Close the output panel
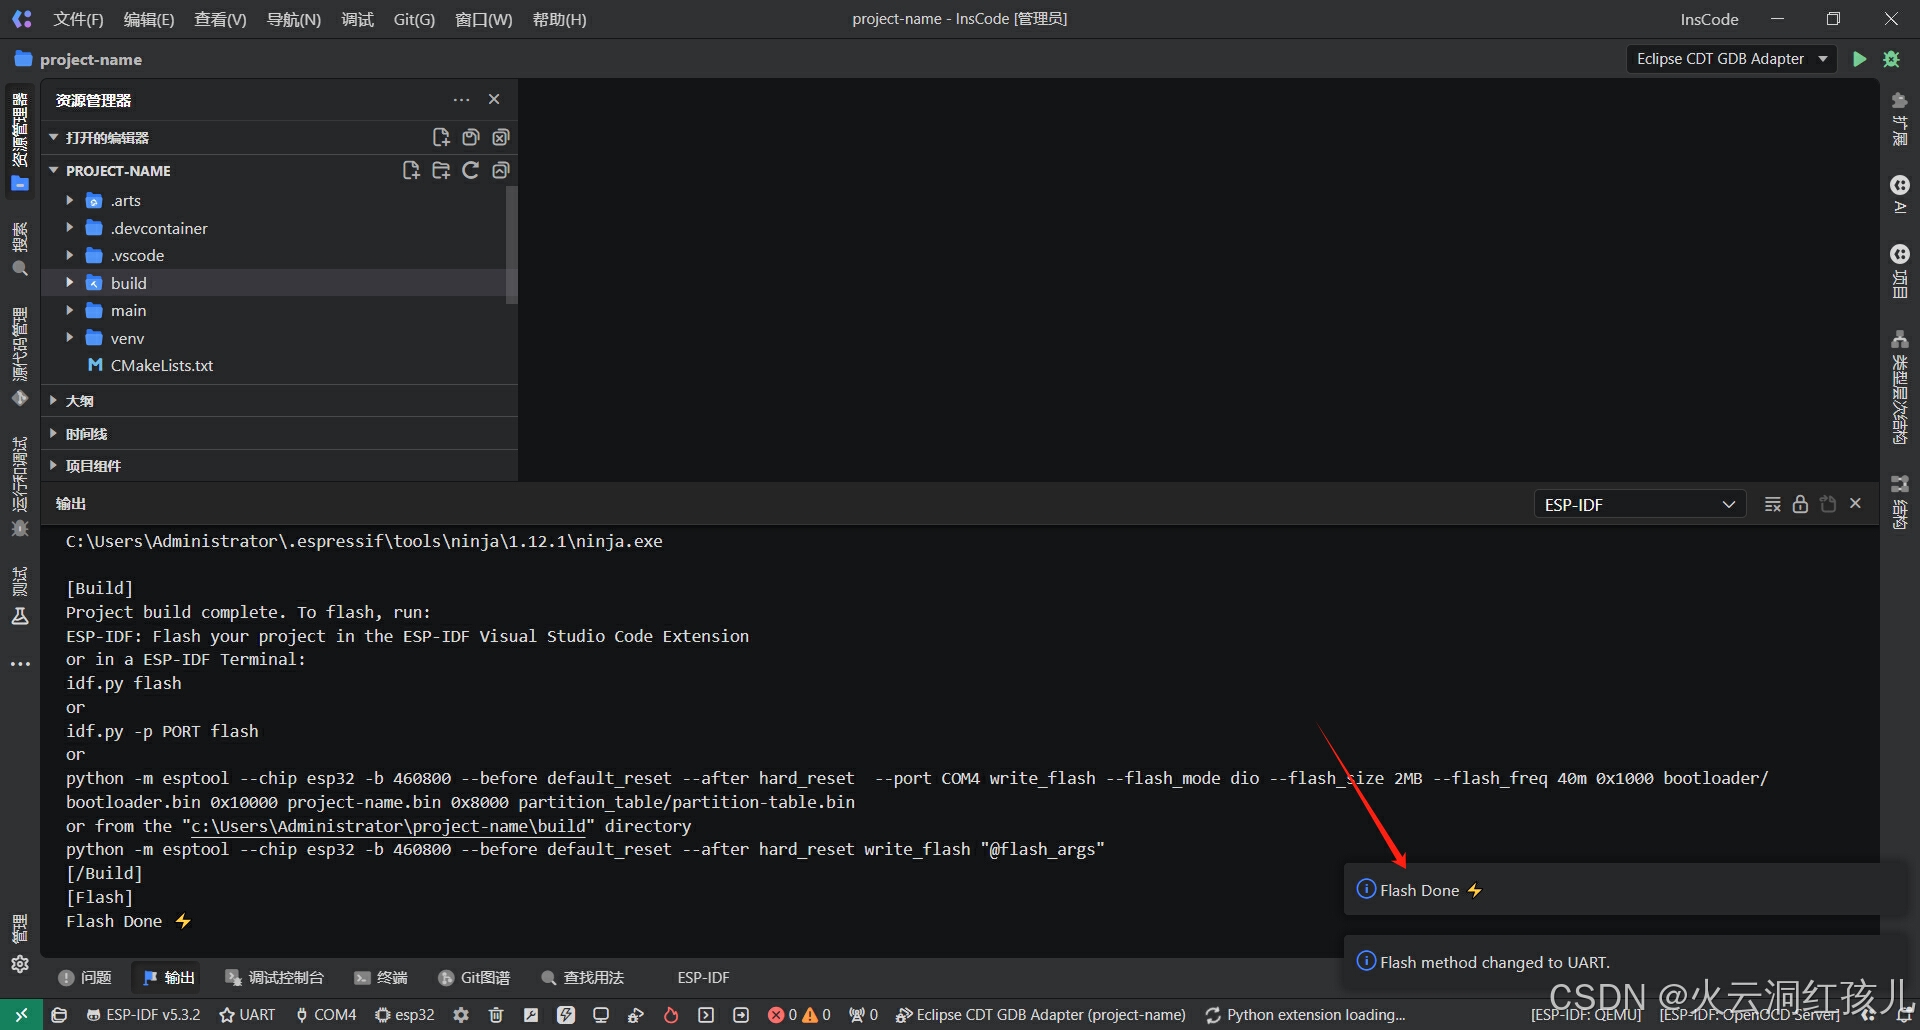Viewport: 1920px width, 1030px height. pos(1856,504)
